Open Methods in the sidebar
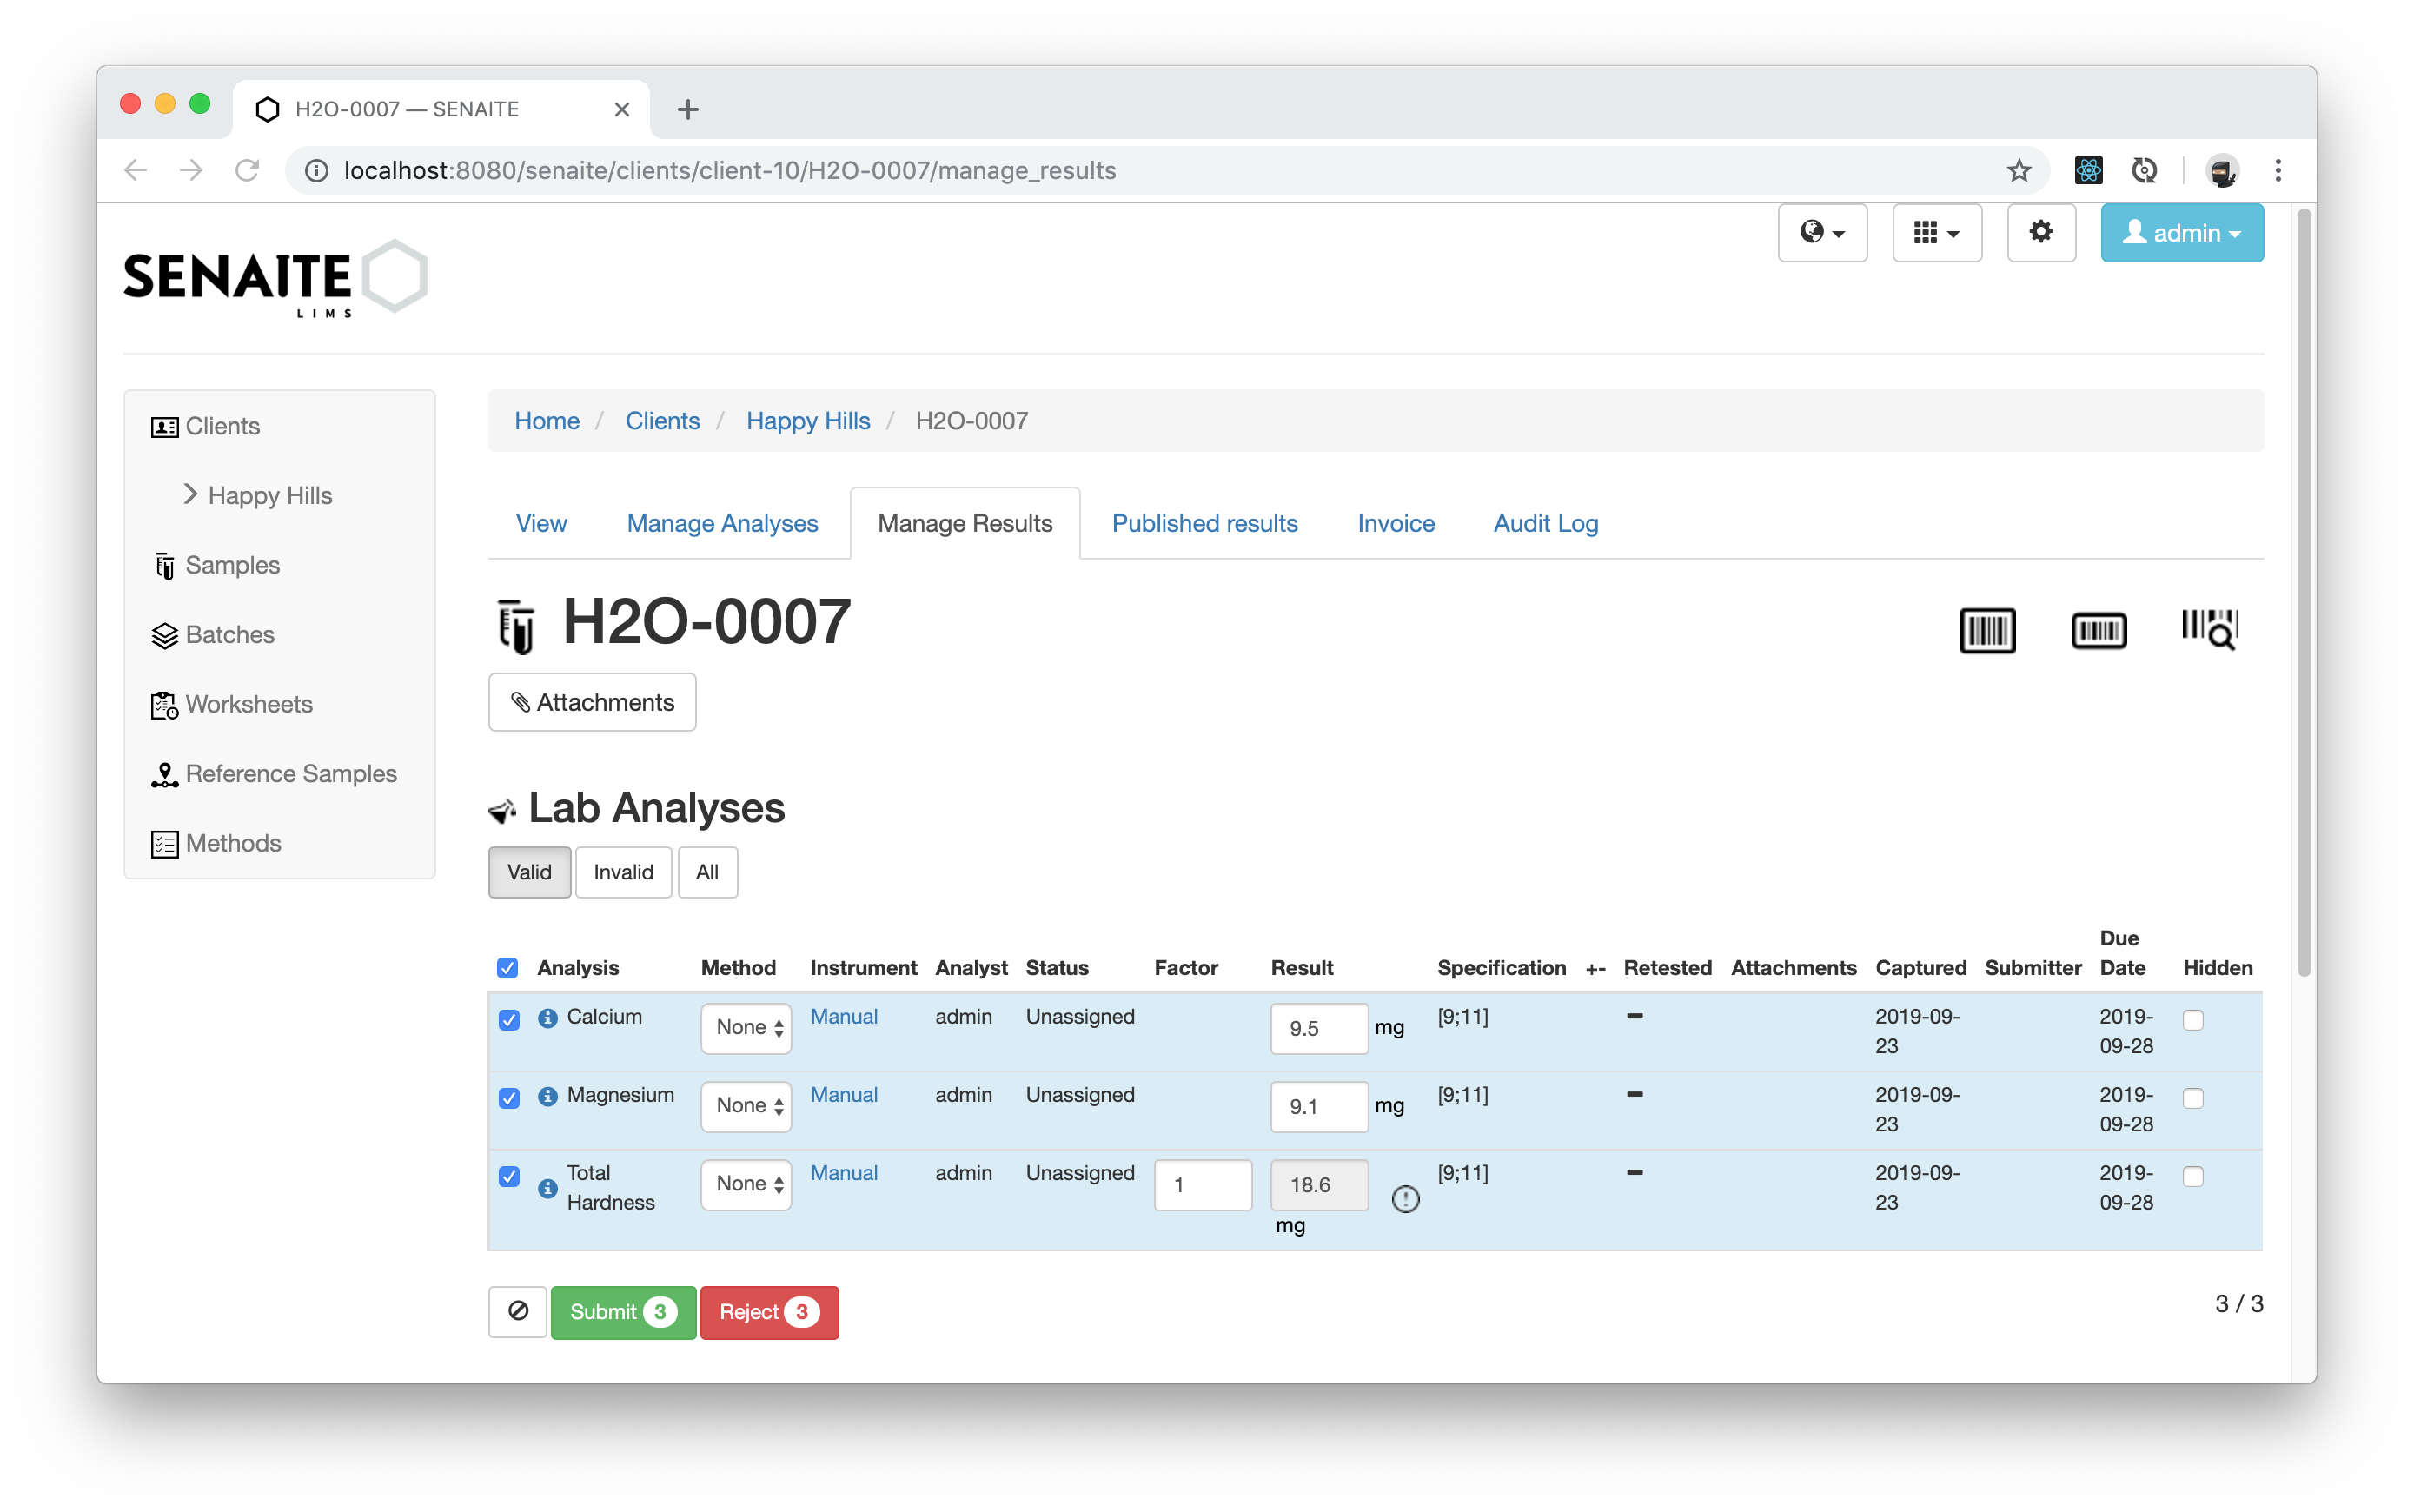 point(216,843)
